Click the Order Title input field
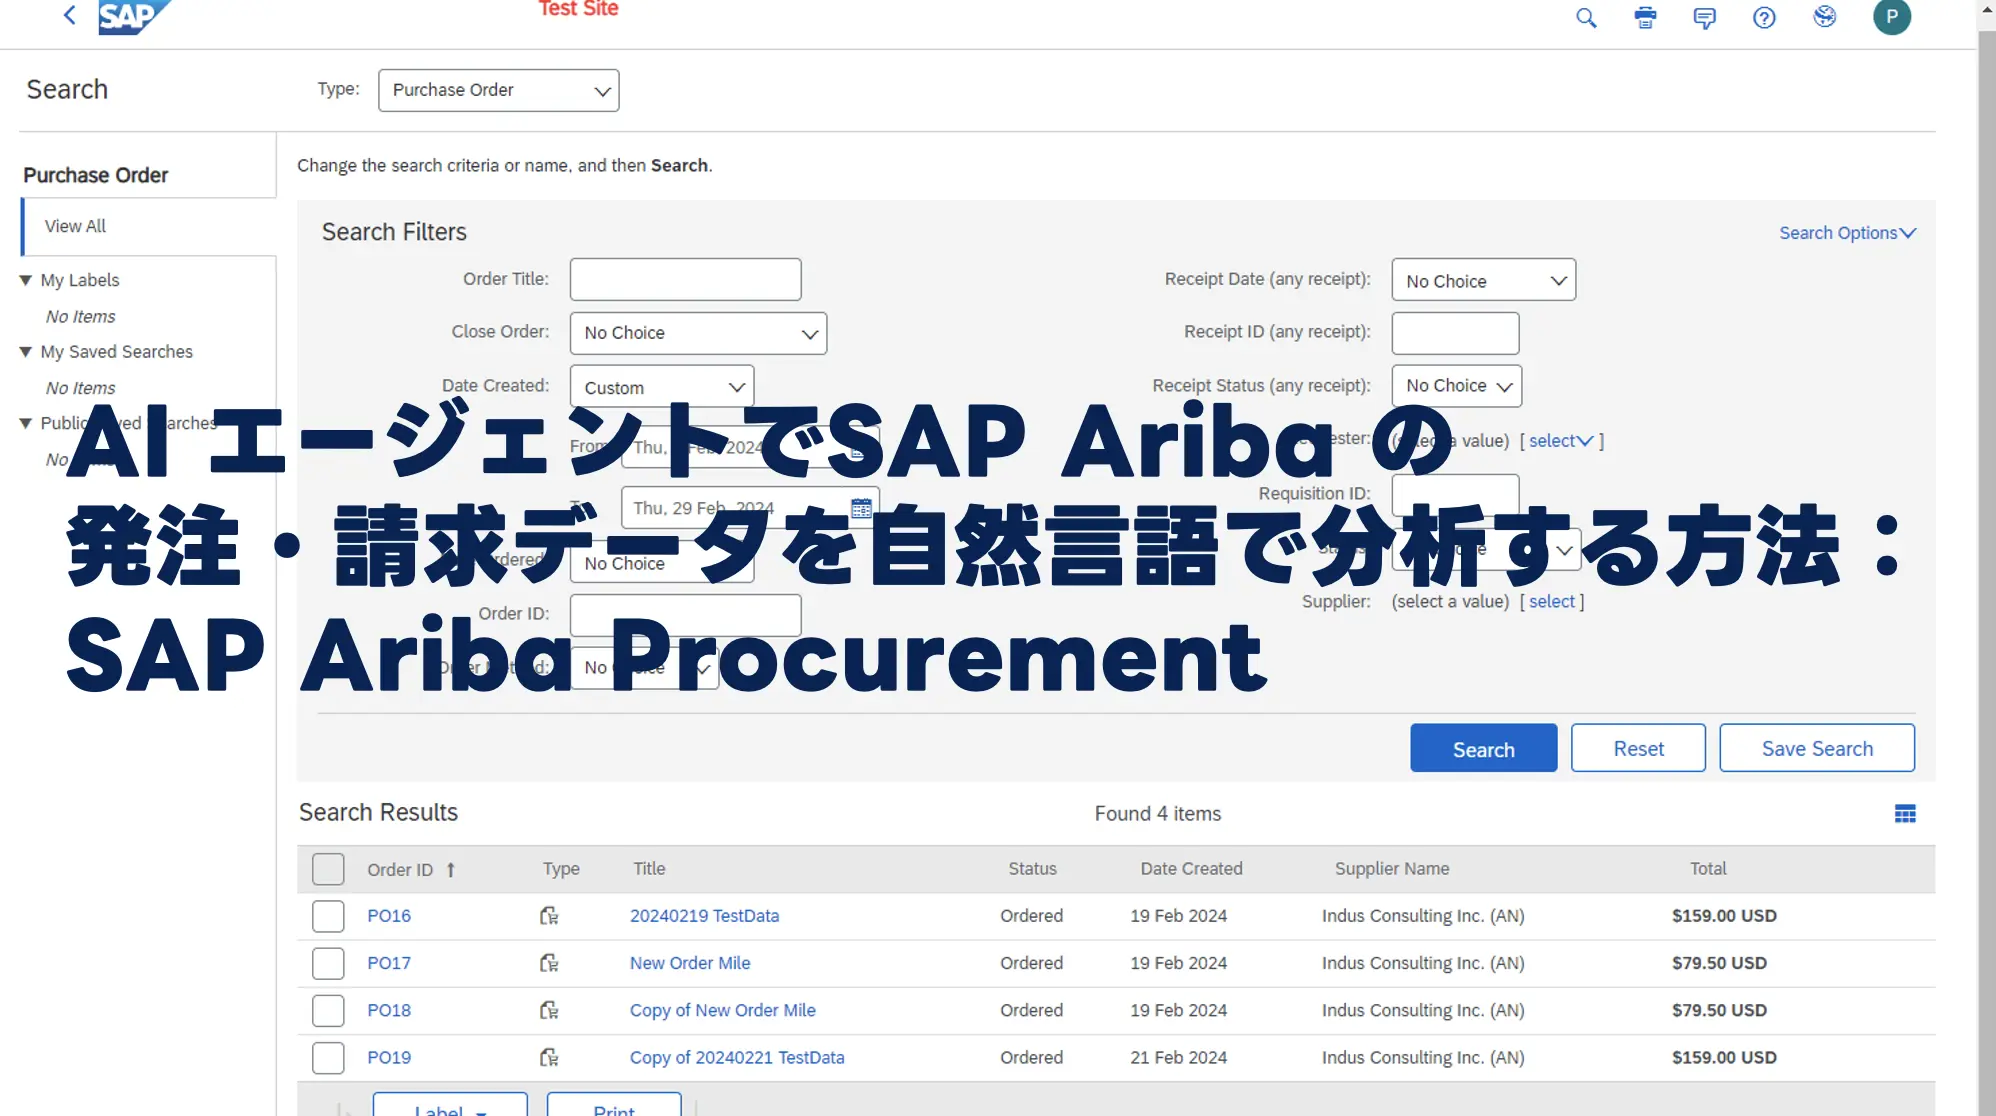The image size is (1996, 1116). tap(685, 279)
